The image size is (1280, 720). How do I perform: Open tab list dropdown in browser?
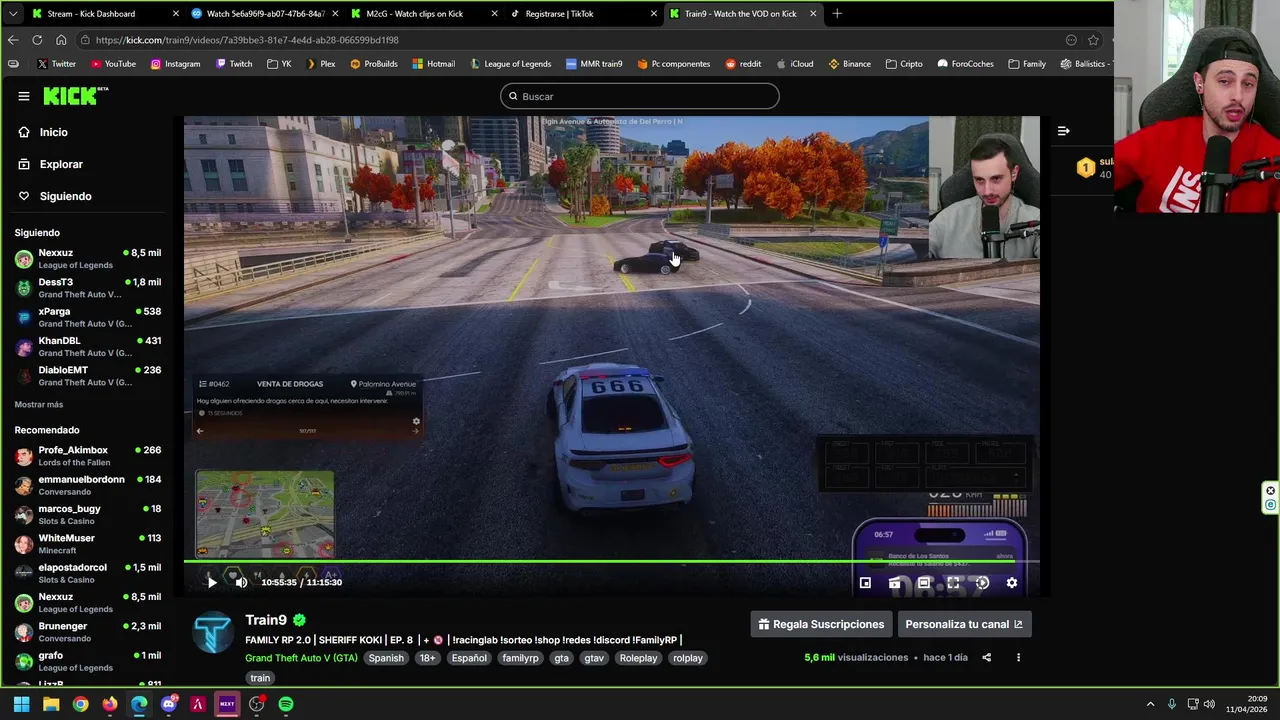pos(12,14)
